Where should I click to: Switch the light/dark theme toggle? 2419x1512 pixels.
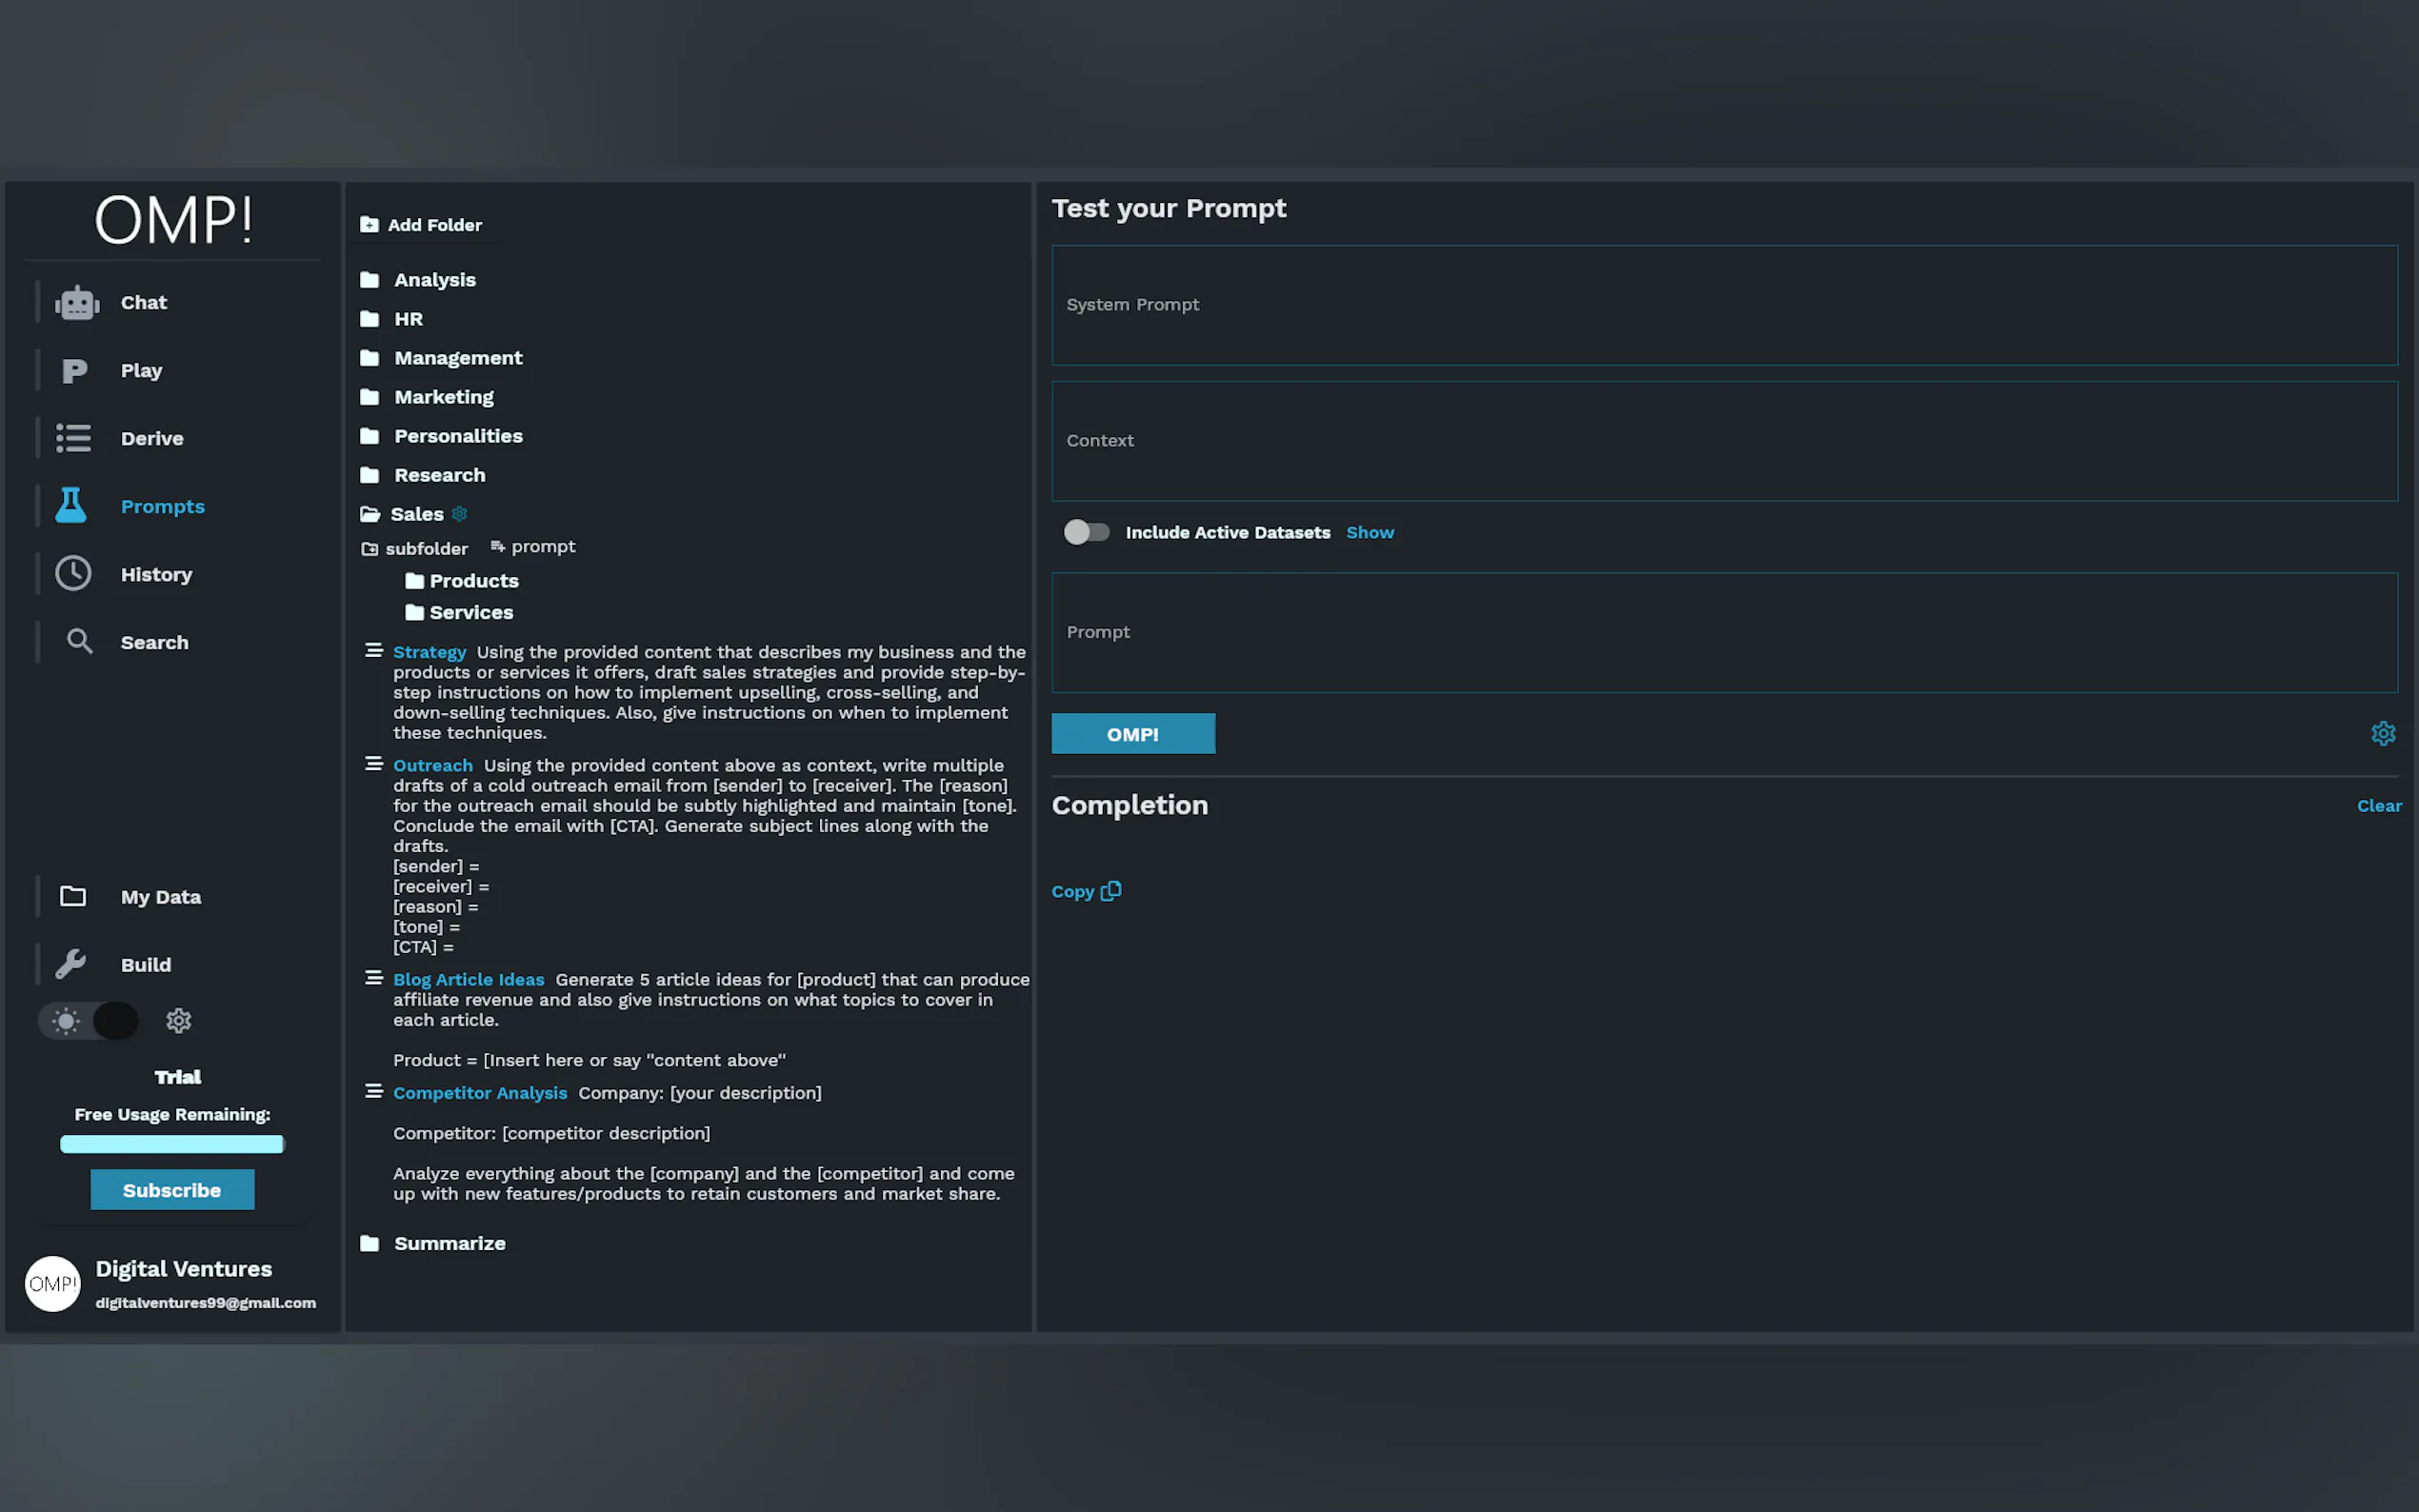tap(89, 1020)
